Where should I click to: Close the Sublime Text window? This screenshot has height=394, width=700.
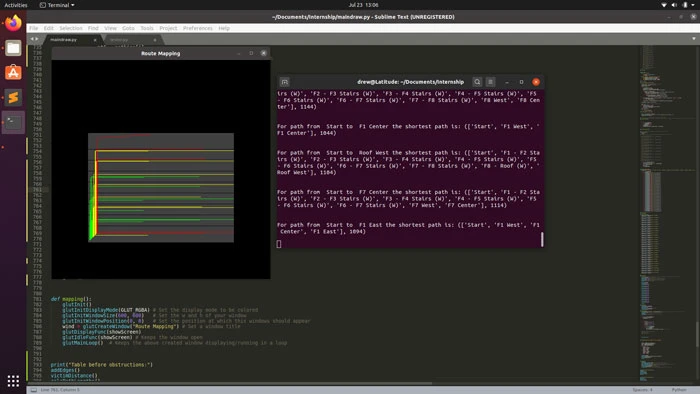tap(693, 17)
